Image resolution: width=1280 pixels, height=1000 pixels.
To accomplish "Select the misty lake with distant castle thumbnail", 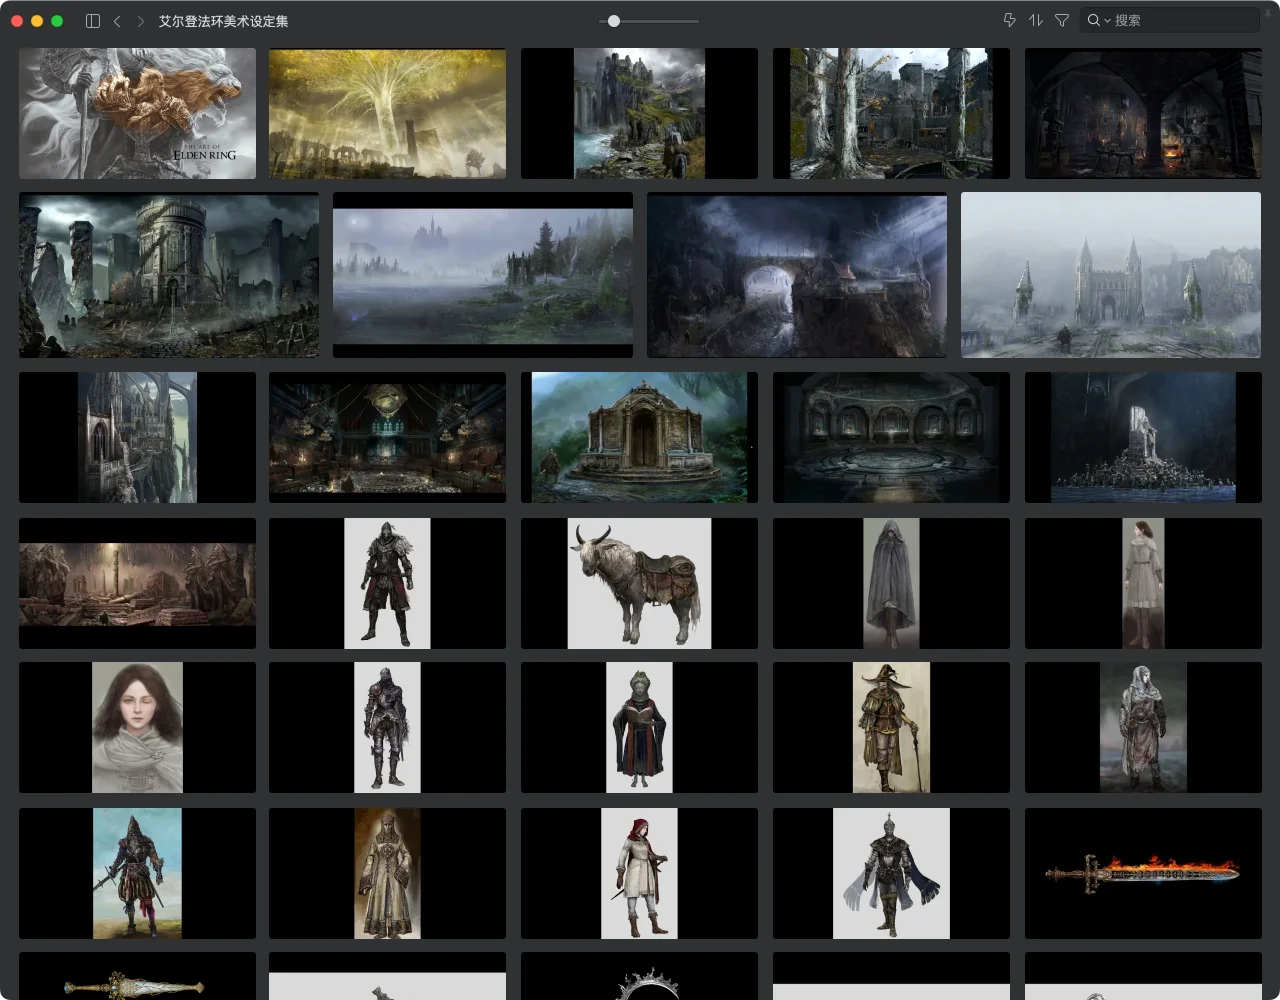I will 483,275.
